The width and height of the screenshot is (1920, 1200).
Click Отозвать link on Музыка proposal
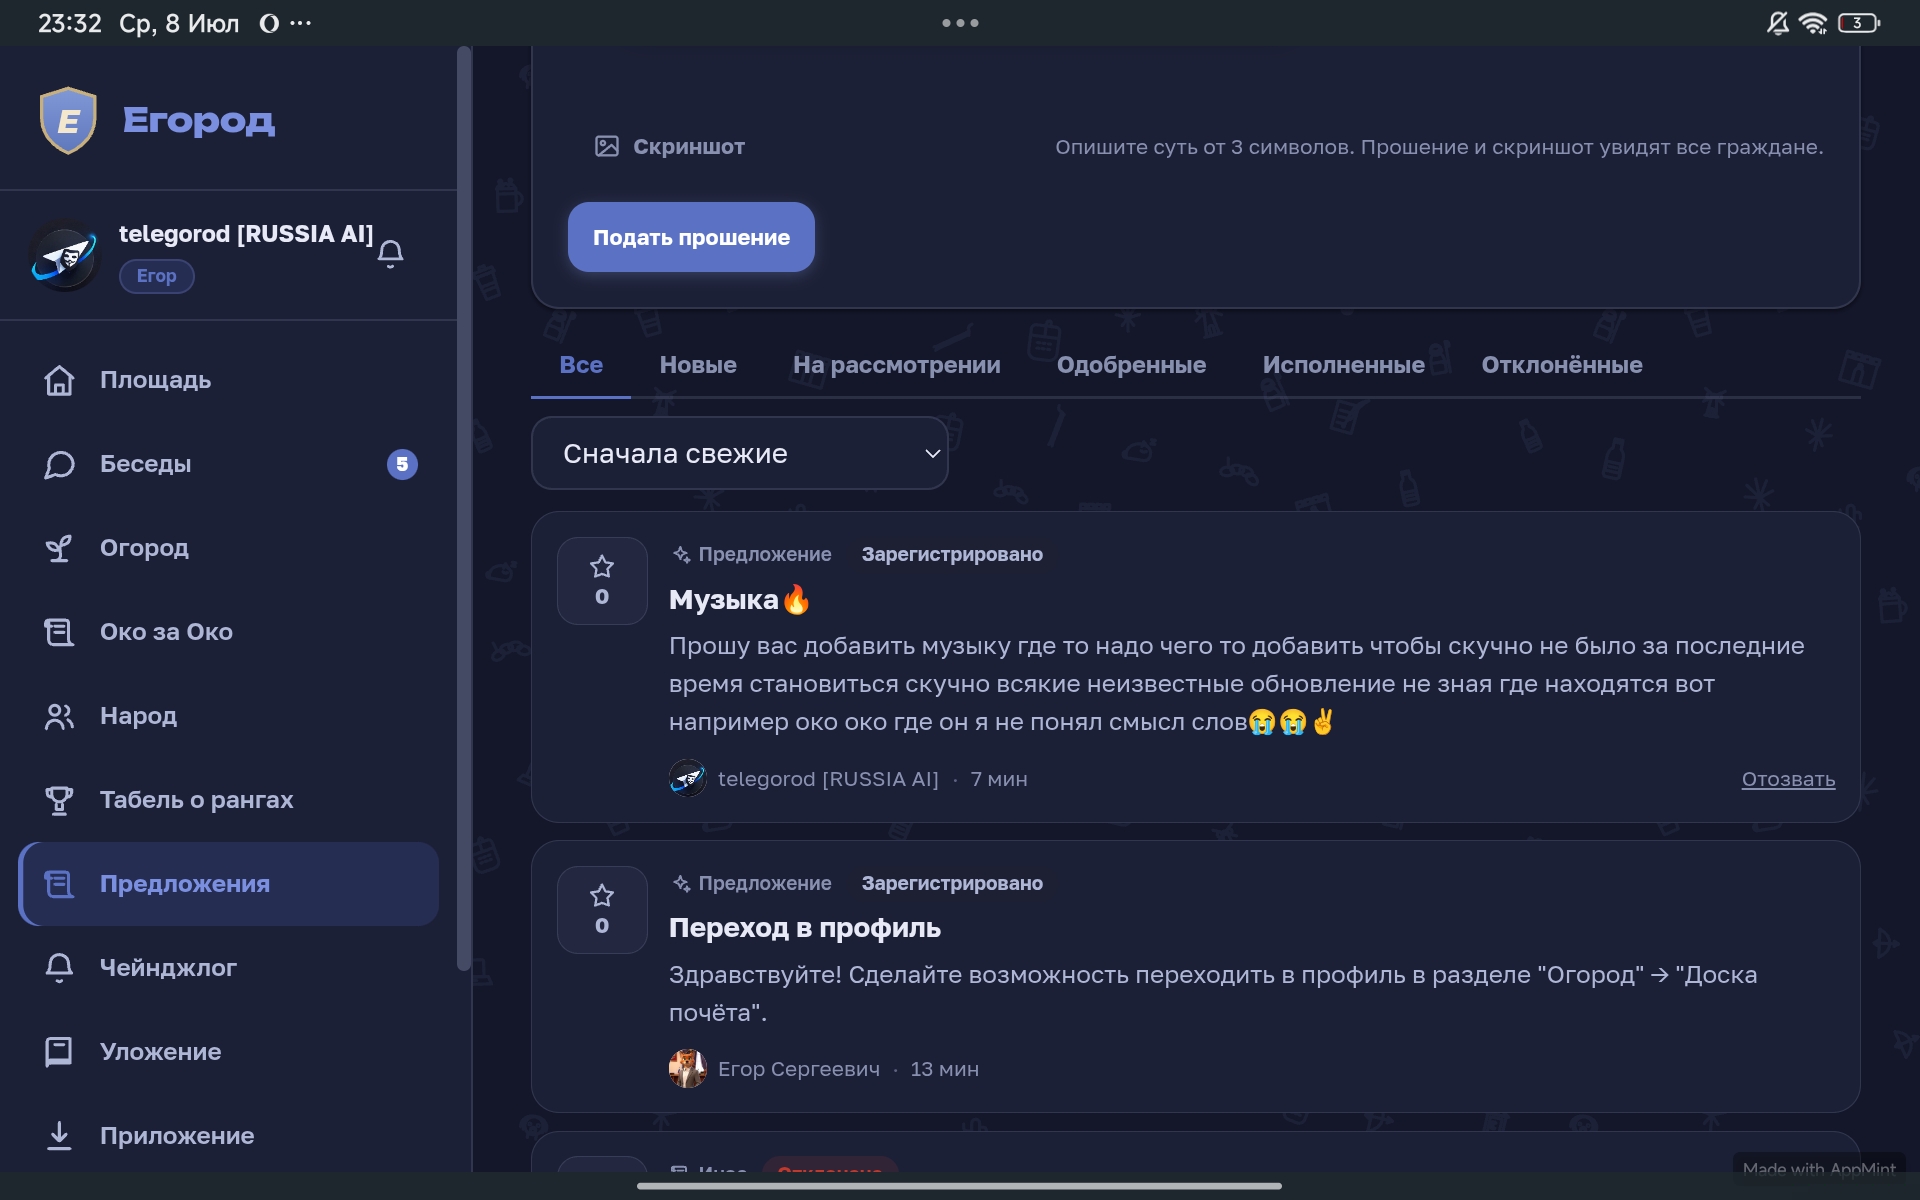1788,779
